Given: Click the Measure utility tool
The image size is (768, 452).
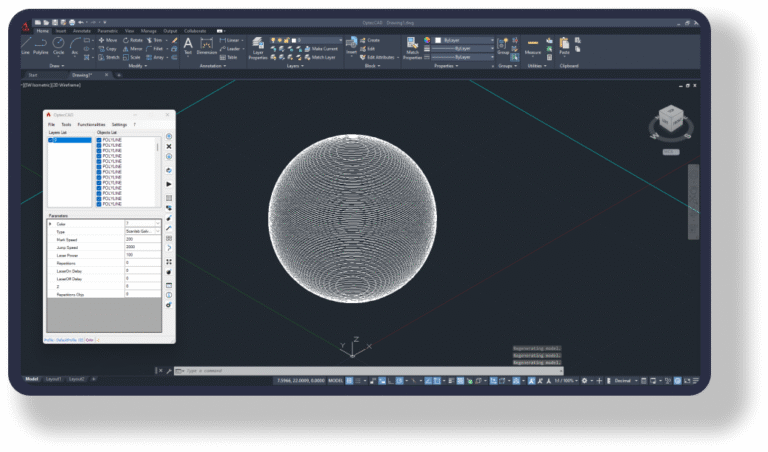Looking at the screenshot, I should (x=533, y=46).
